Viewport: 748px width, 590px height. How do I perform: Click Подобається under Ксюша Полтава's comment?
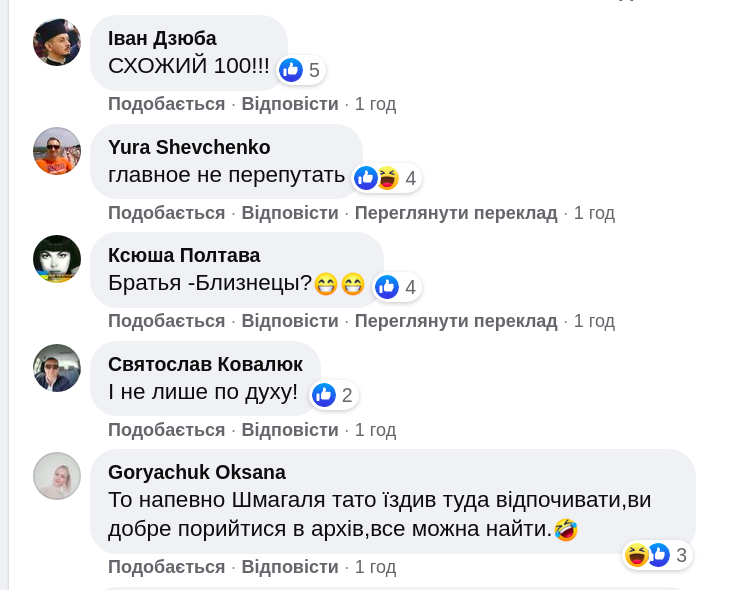click(166, 321)
